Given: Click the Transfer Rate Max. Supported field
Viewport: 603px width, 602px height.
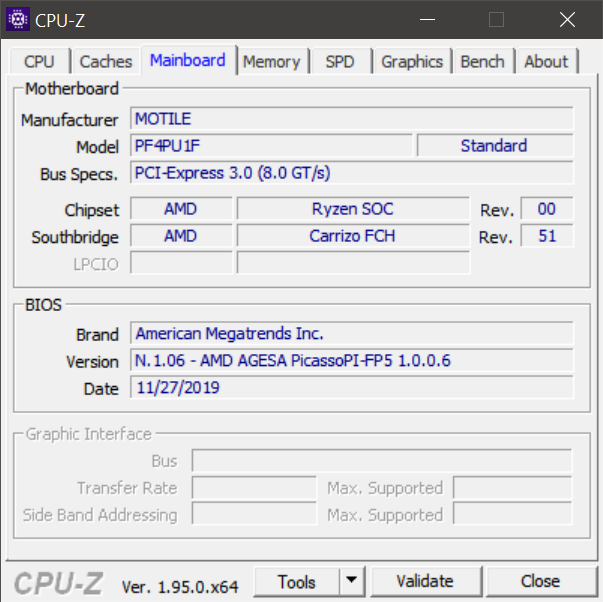Looking at the screenshot, I should (513, 487).
